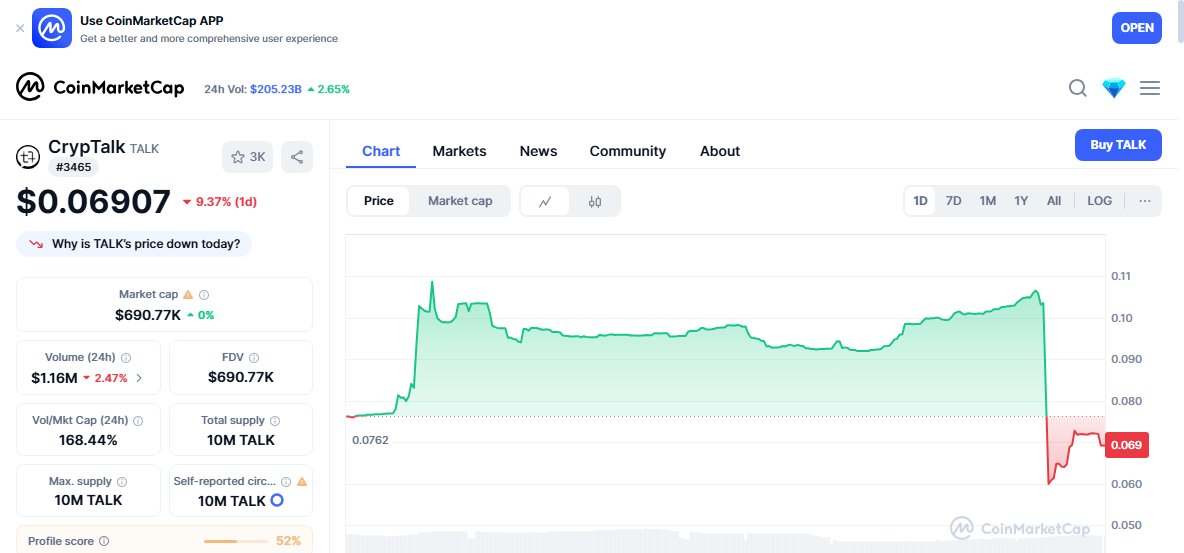Click the market cap warning triangle icon
Viewport: 1184px width, 553px height.
tap(188, 295)
